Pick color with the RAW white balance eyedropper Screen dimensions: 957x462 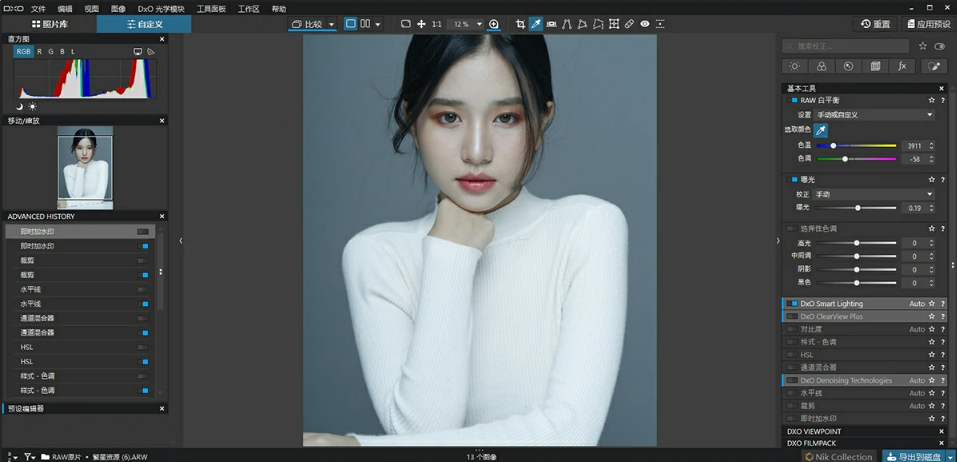(x=821, y=130)
